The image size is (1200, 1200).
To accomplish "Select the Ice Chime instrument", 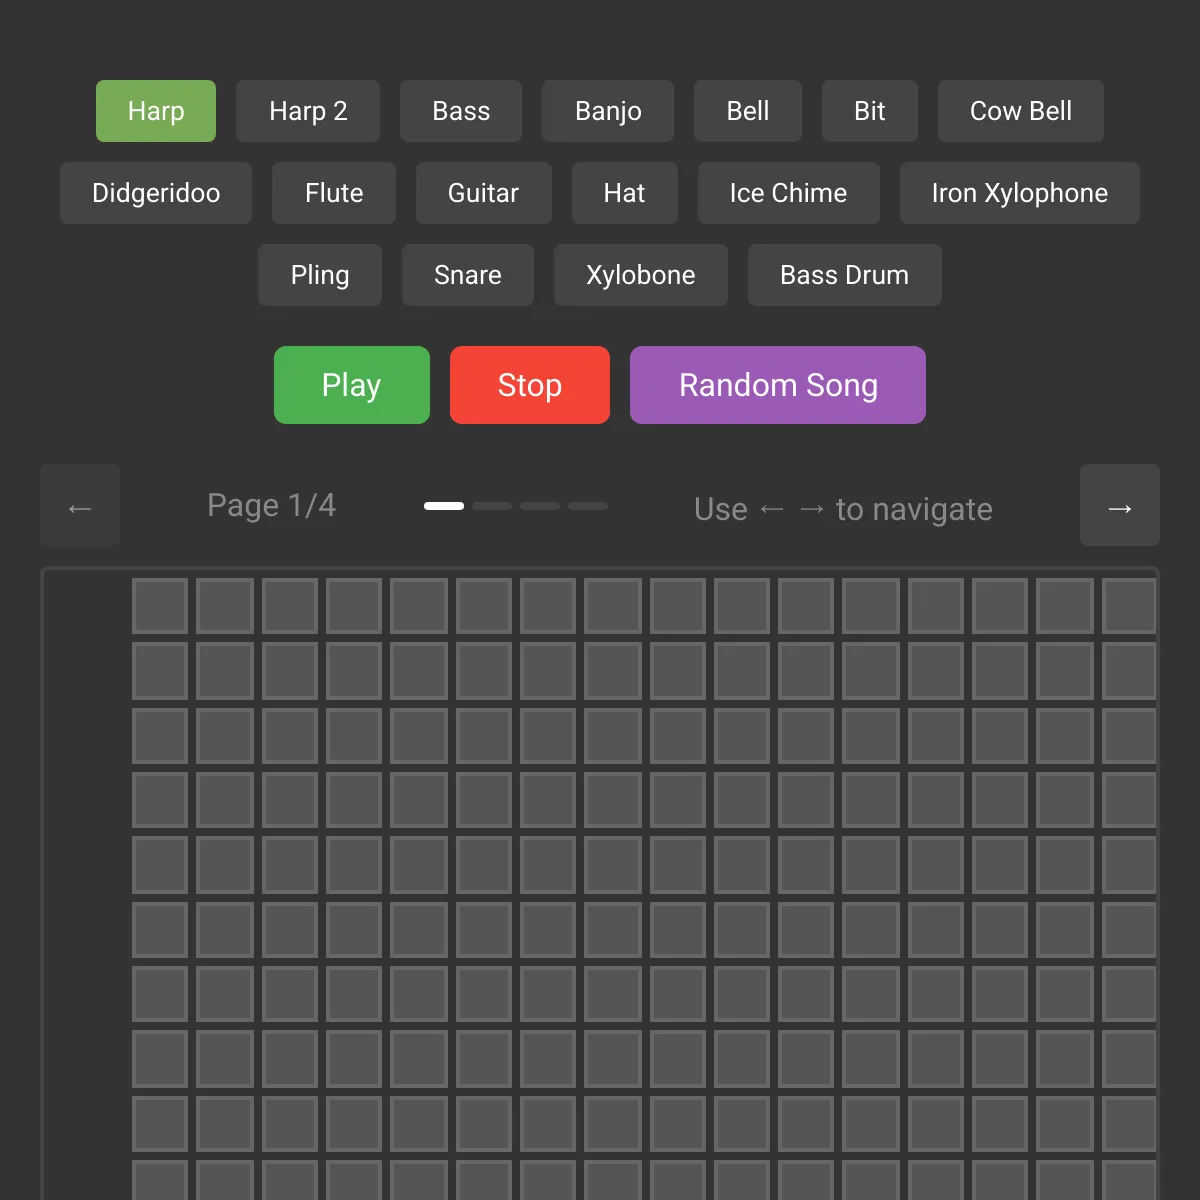I will (x=789, y=193).
